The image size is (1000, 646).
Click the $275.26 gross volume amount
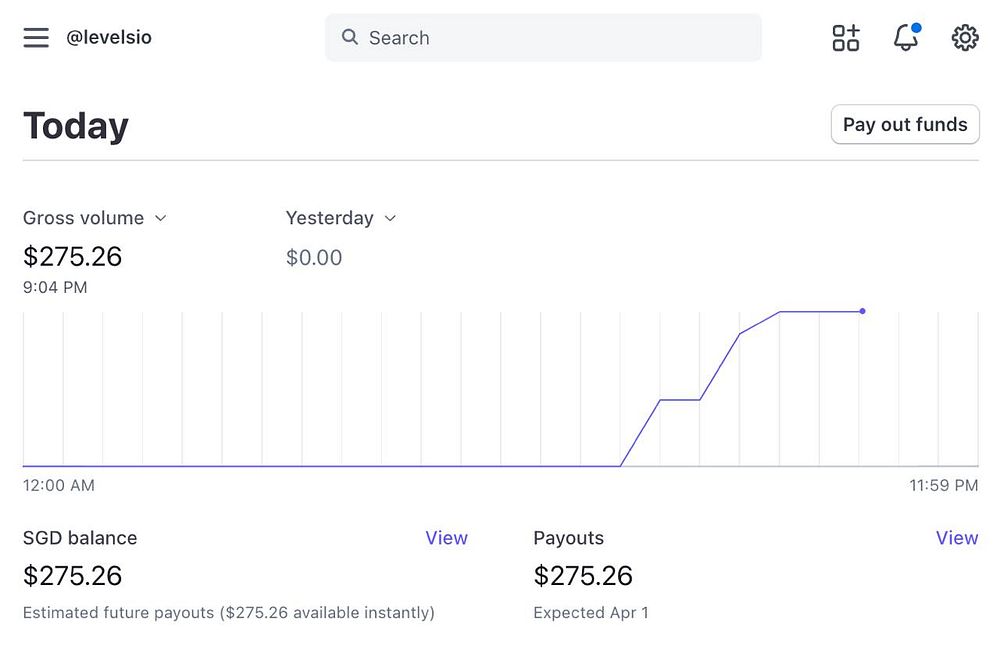click(72, 257)
